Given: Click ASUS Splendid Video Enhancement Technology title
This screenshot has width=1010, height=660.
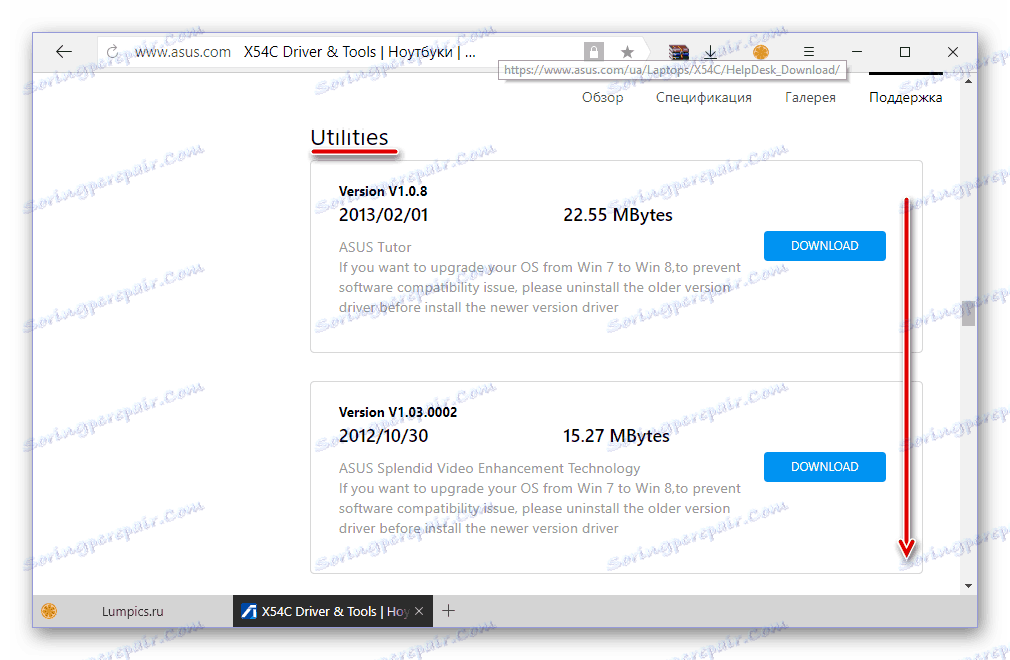Looking at the screenshot, I should [490, 468].
